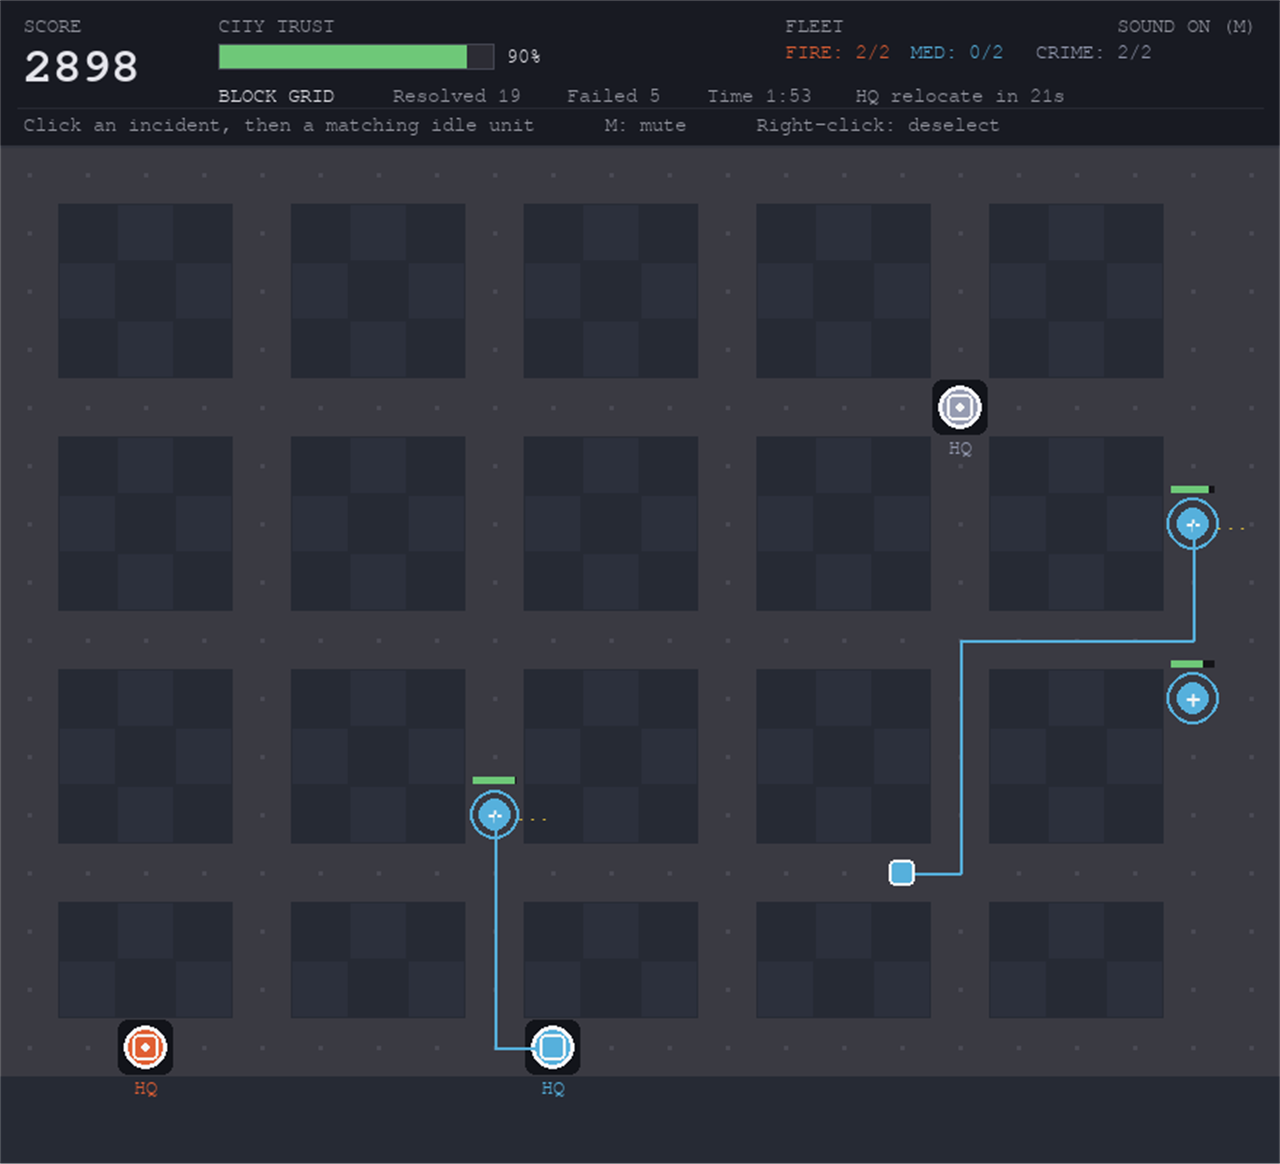The height and width of the screenshot is (1164, 1280).
Task: Select the orange fire HQ station icon
Action: click(x=145, y=1047)
